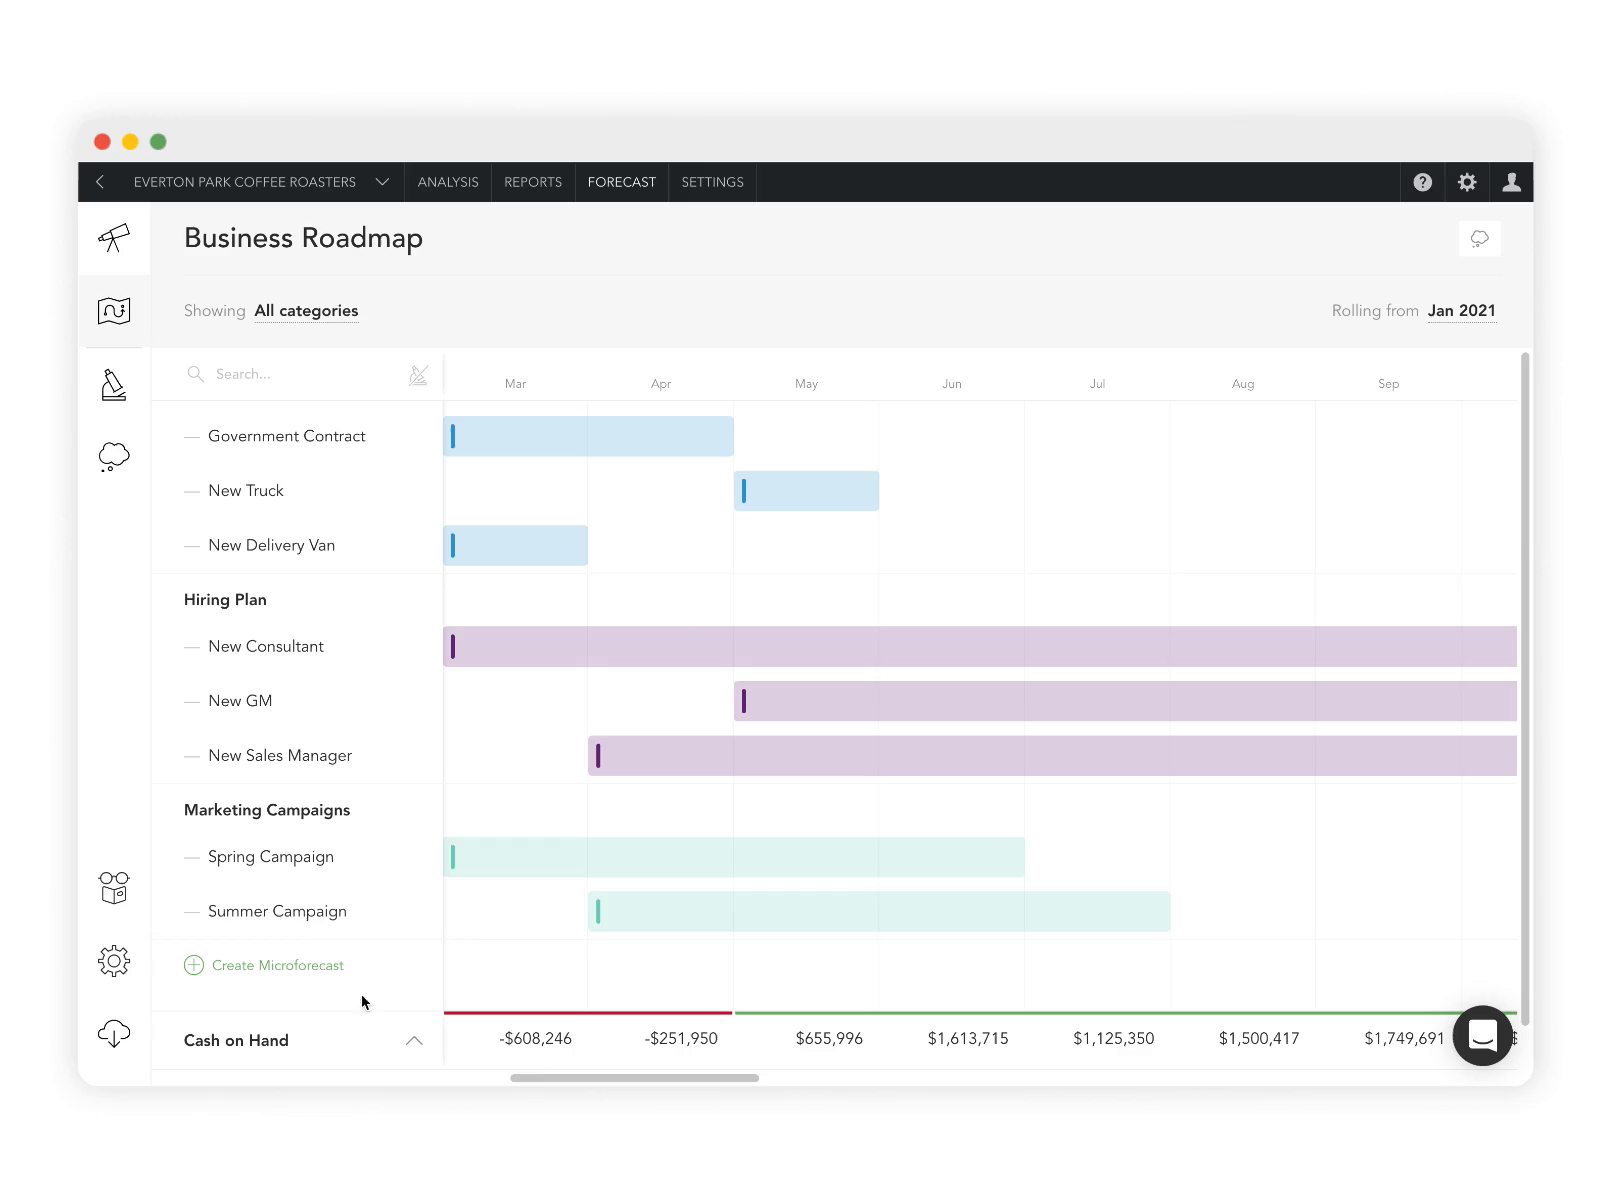The height and width of the screenshot is (1200, 1600).
Task: Select the roadmap map icon in sidebar
Action: (x=114, y=311)
